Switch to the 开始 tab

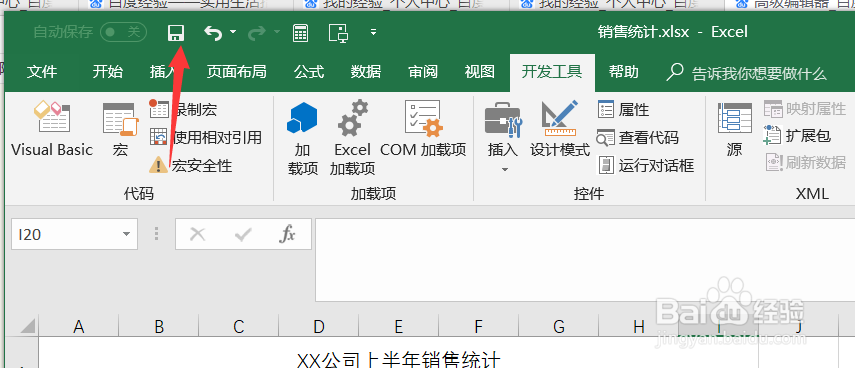pos(107,72)
